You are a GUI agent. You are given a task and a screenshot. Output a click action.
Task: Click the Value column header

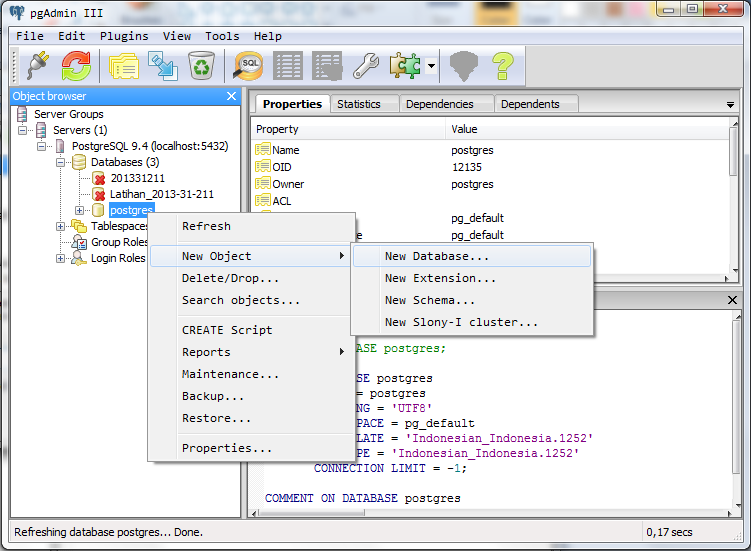(587, 129)
